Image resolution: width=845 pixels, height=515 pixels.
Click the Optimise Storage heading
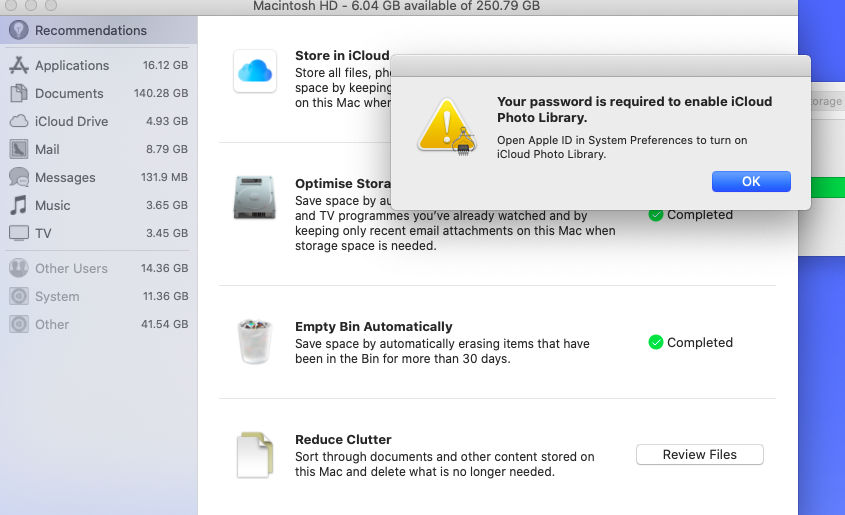(343, 184)
